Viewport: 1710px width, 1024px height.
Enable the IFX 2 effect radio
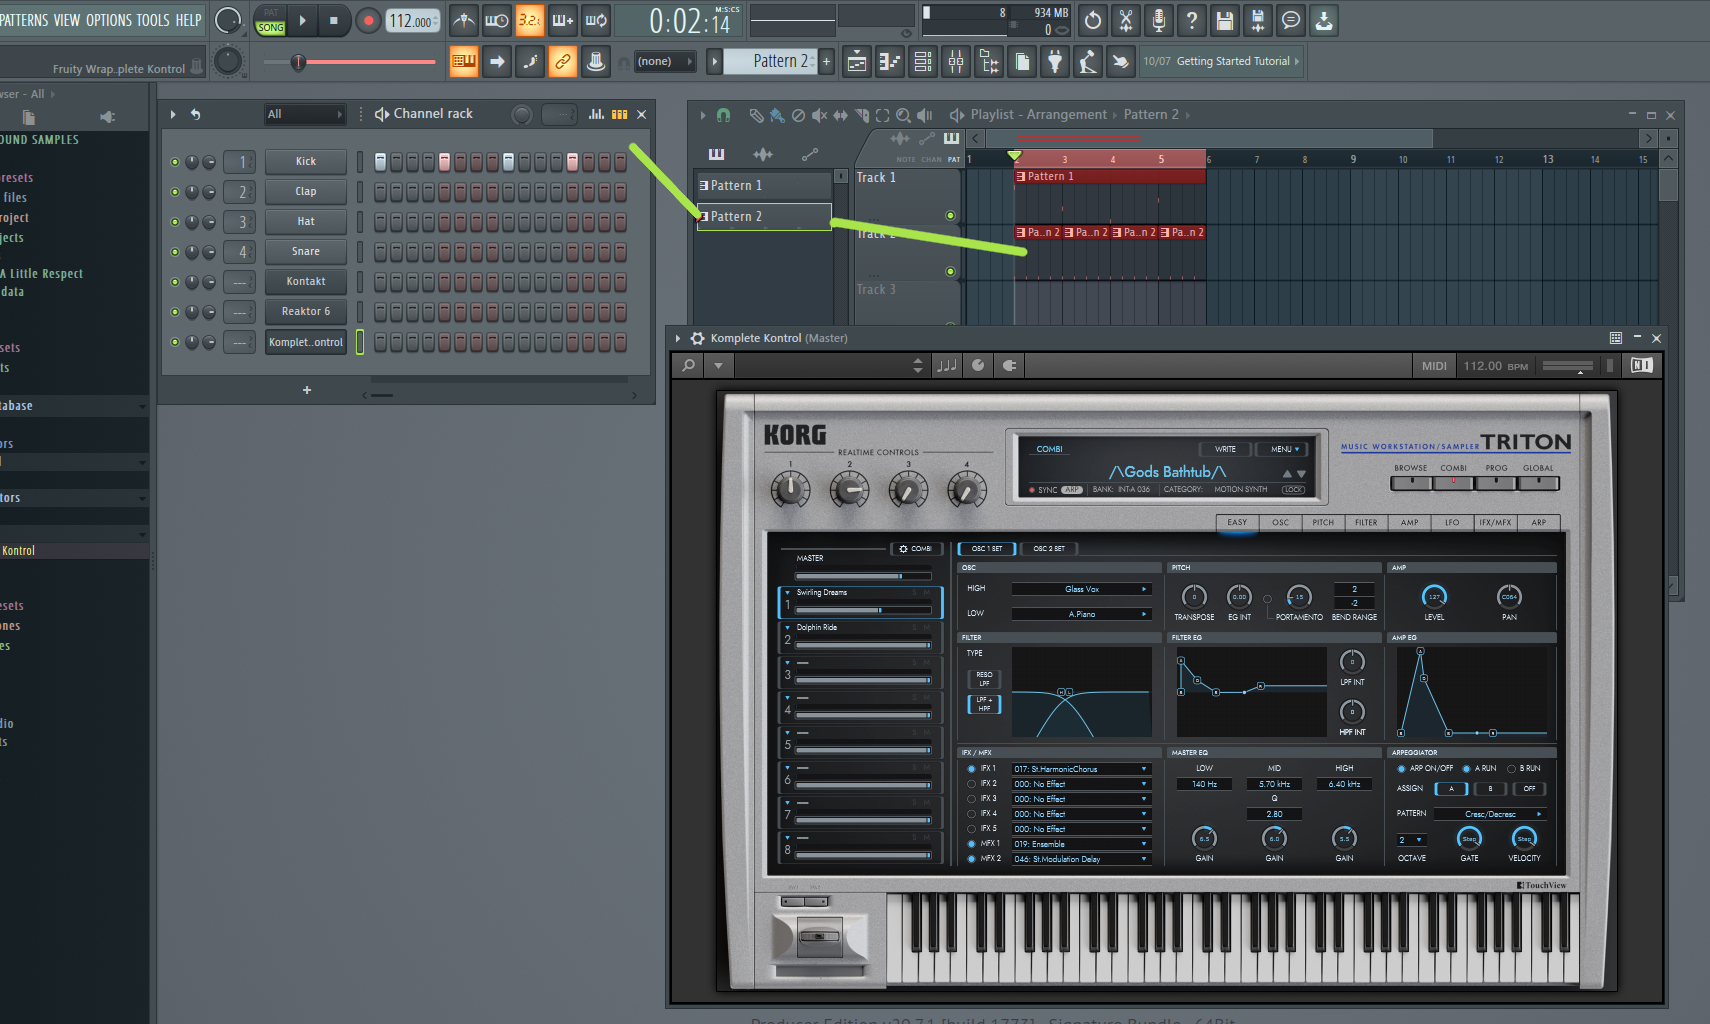pos(971,784)
